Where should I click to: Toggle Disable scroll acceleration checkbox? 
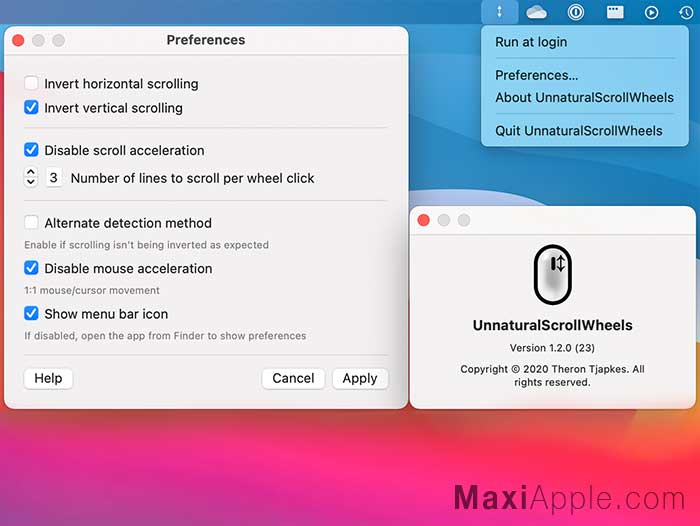tap(31, 150)
